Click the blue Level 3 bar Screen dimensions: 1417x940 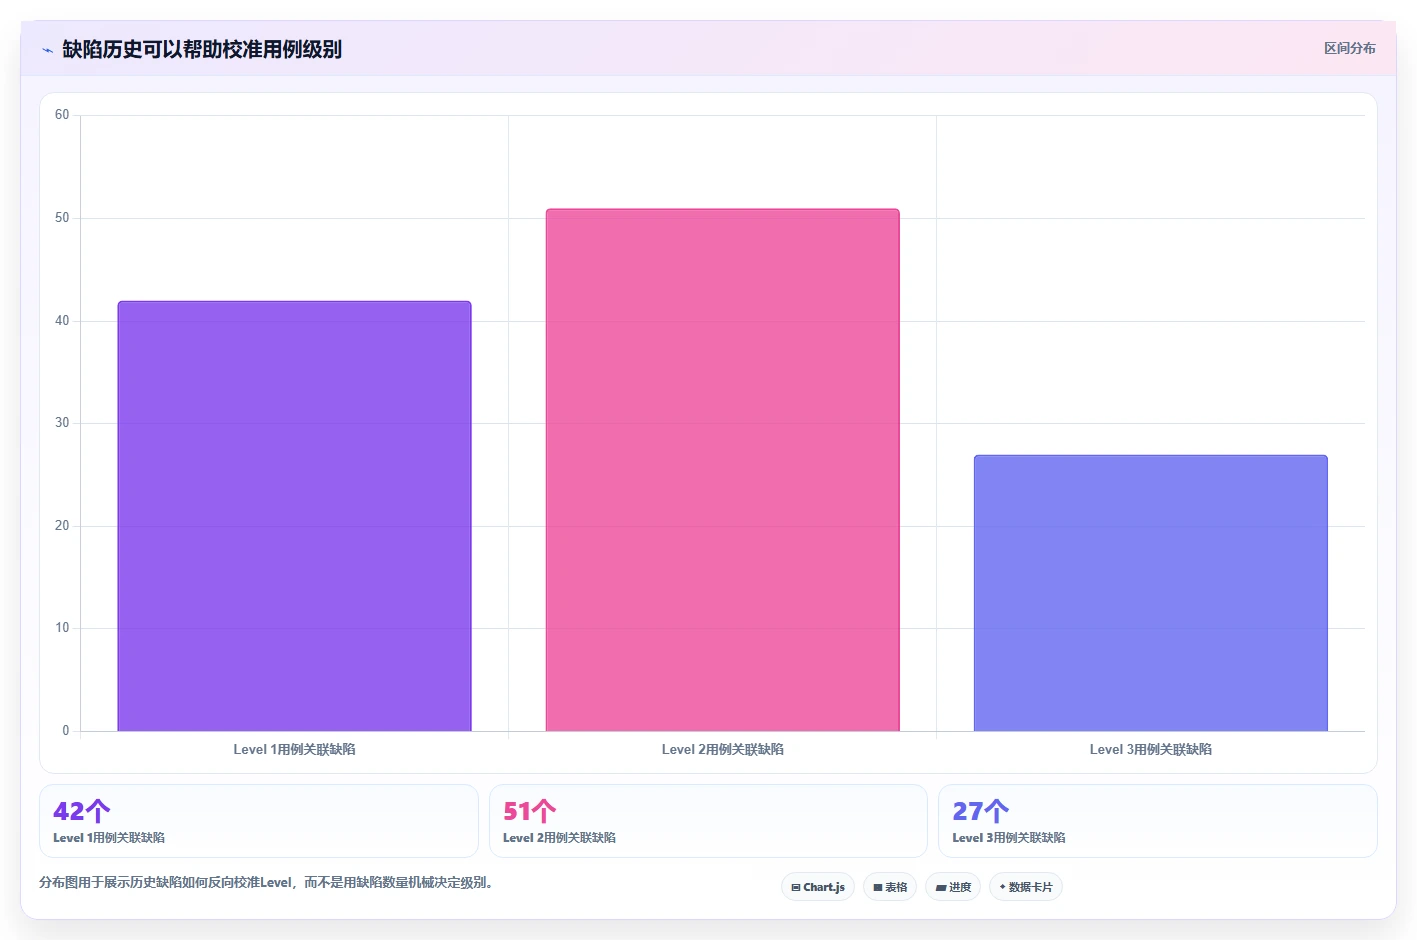[x=1150, y=593]
